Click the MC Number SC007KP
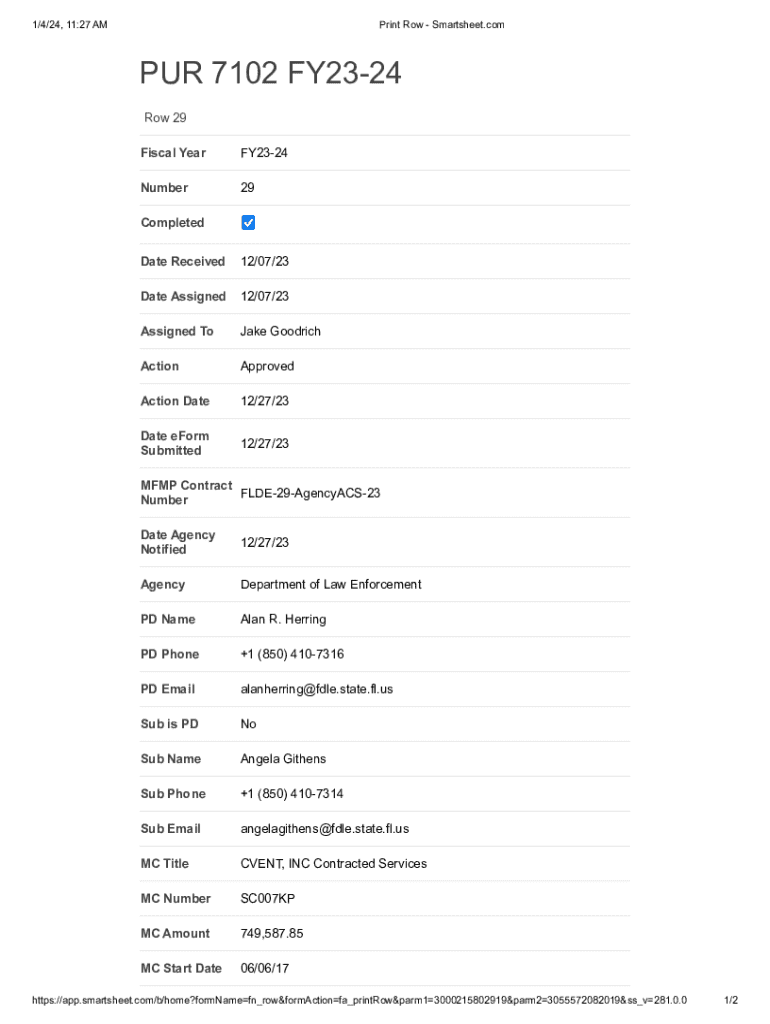770x1024 pixels. [x=267, y=899]
